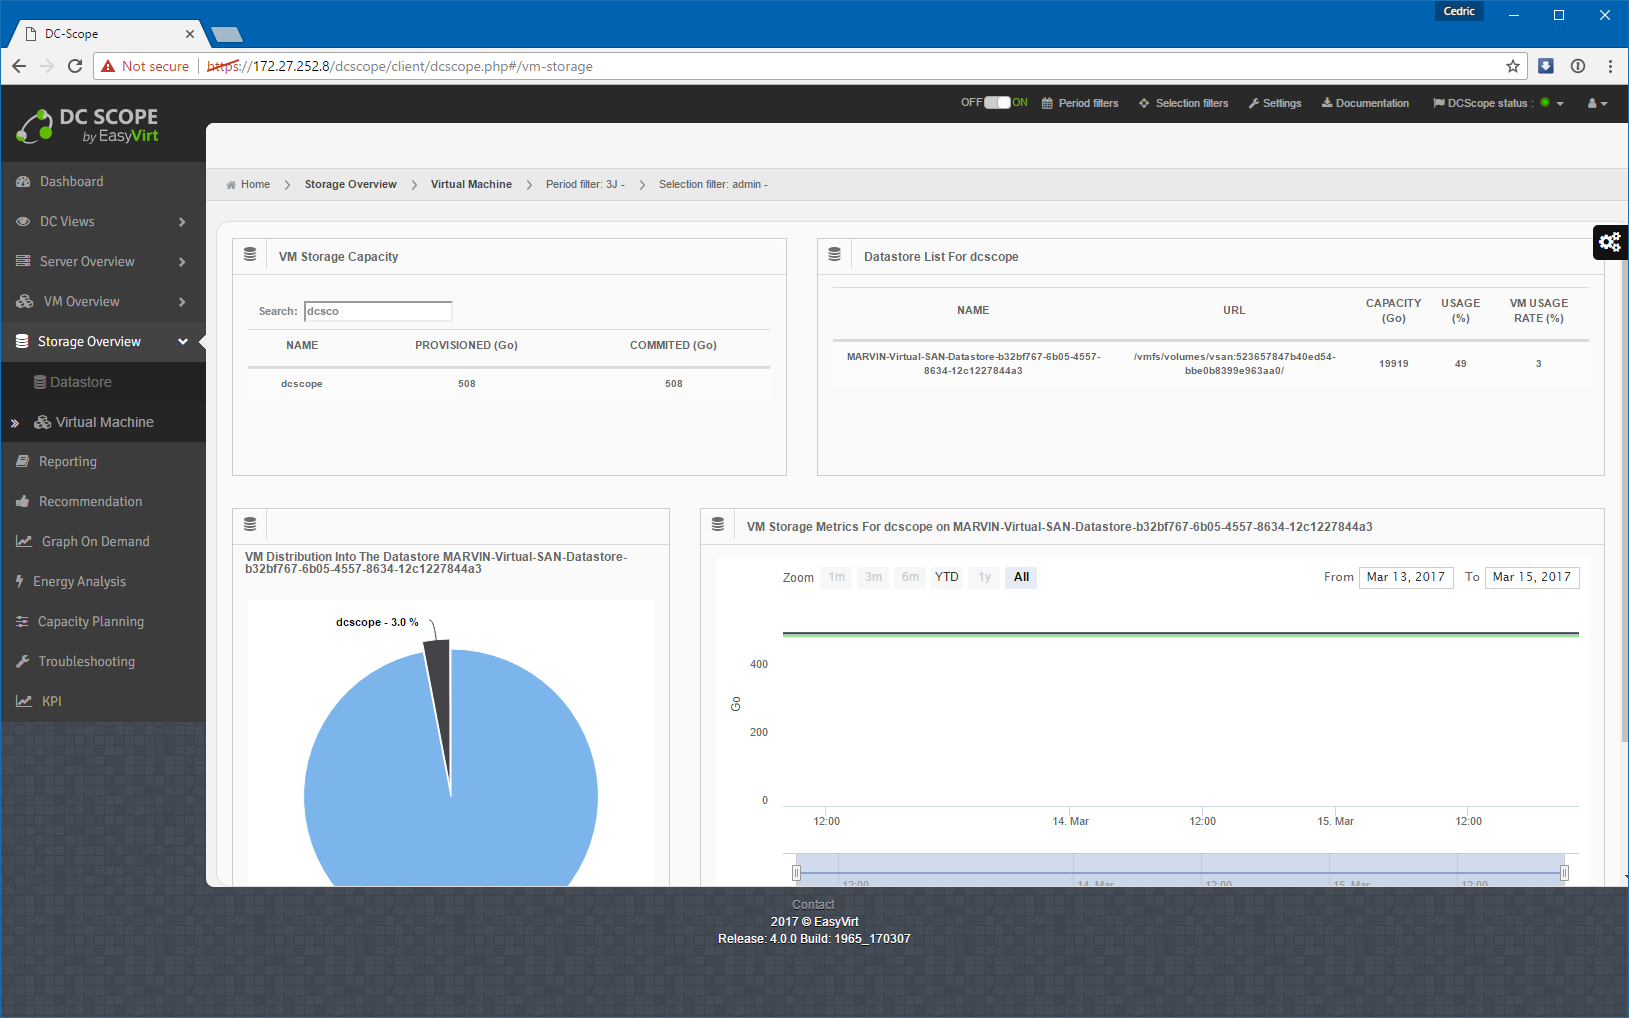Open the user account dropdown
1629x1018 pixels.
(1597, 104)
